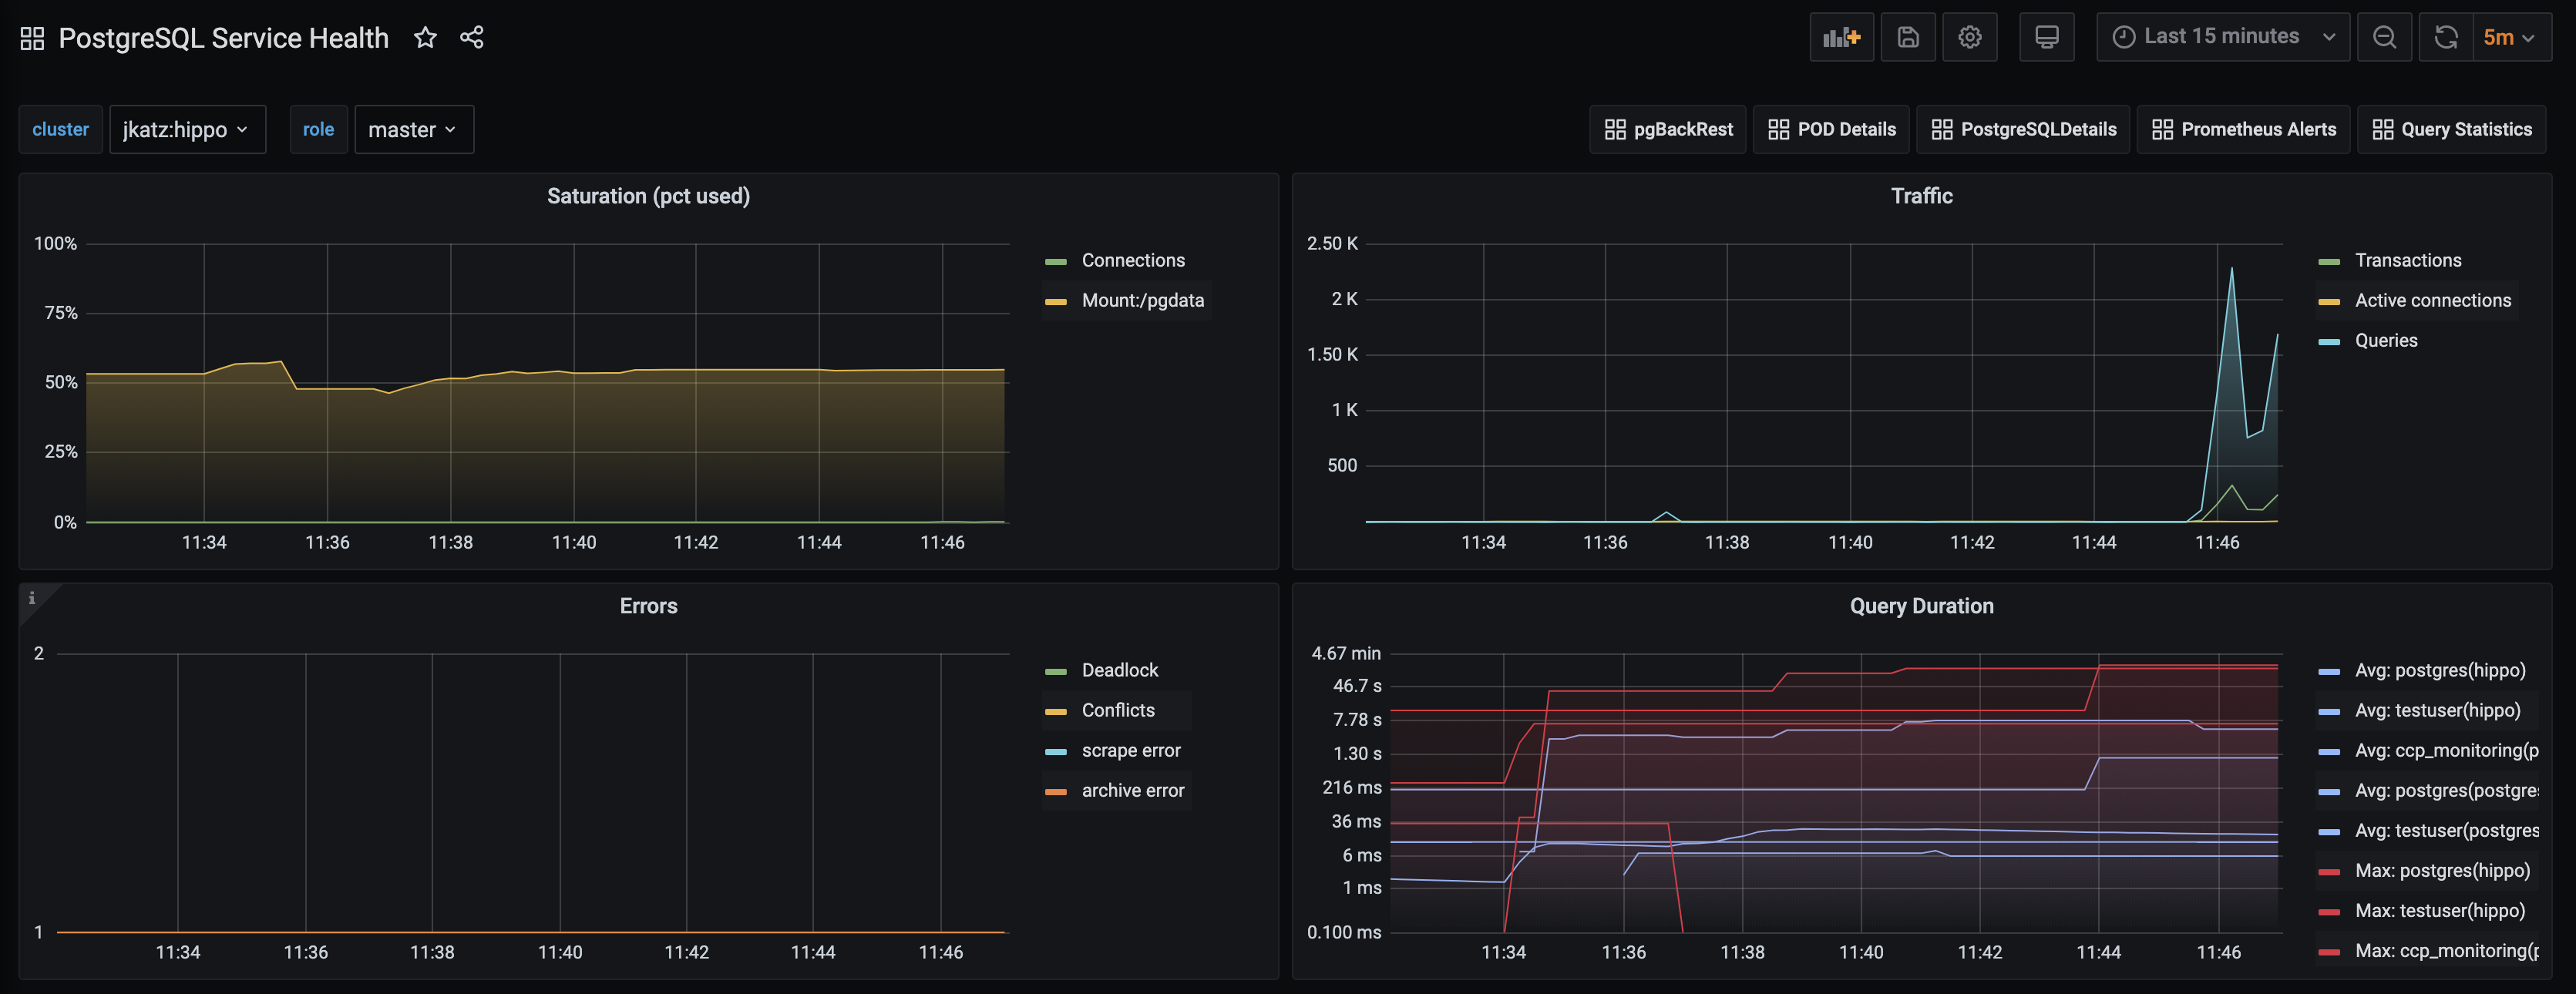Click the 4.67 min axis label in Query Duration
Image resolution: width=2576 pixels, height=994 pixels.
1346,653
